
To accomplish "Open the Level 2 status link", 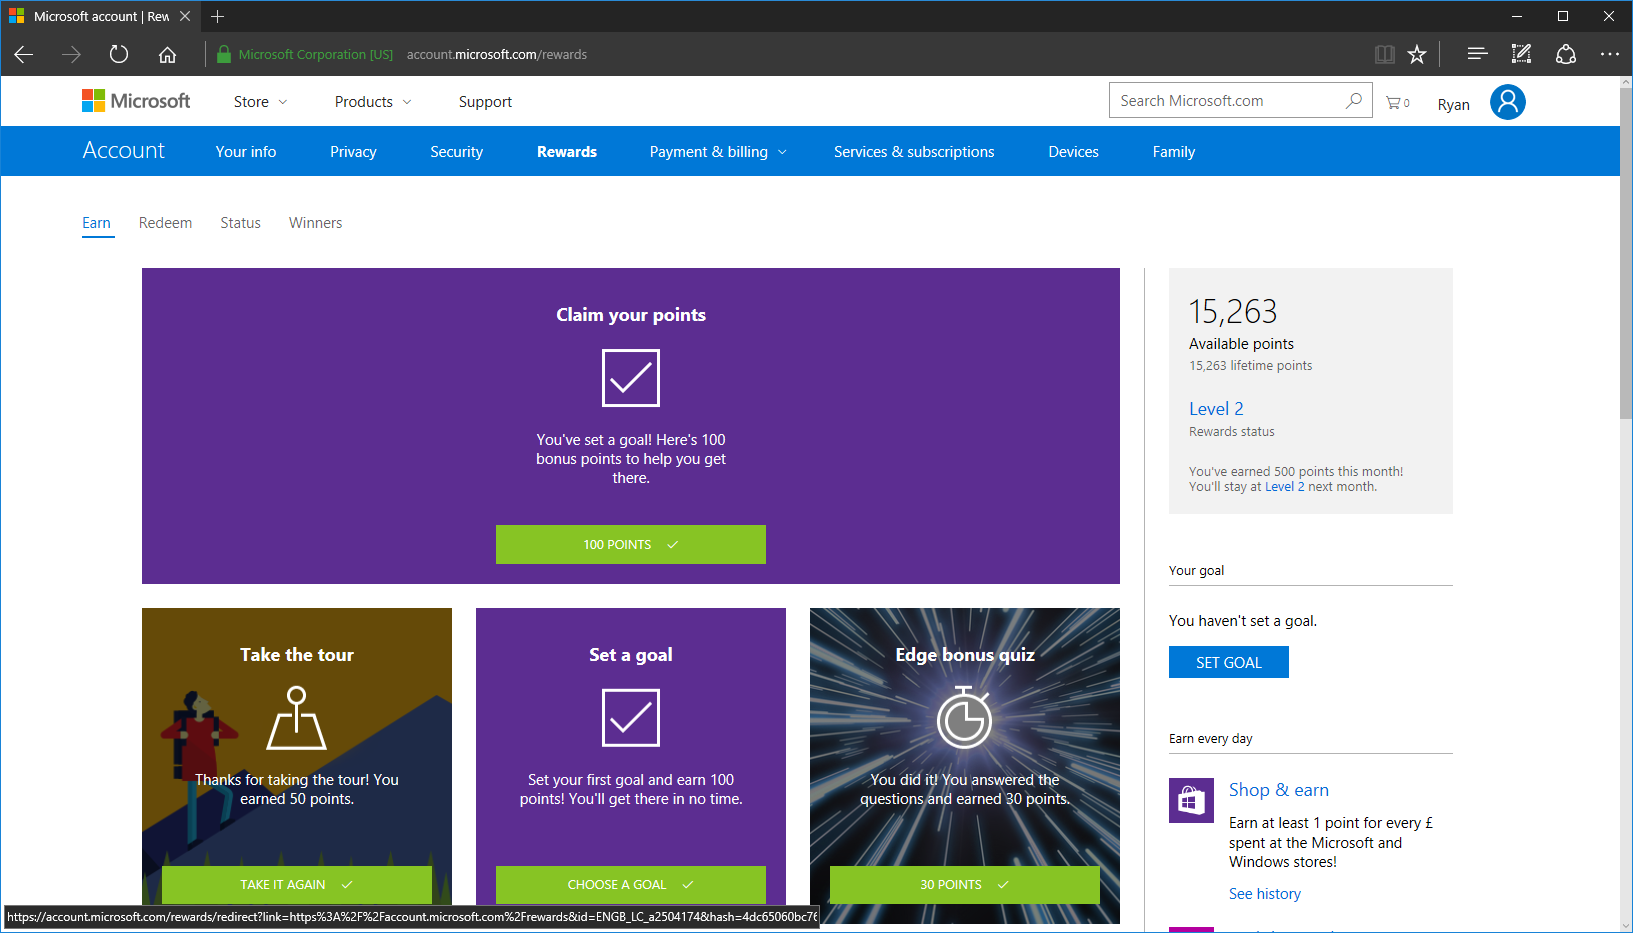I will (x=1216, y=409).
